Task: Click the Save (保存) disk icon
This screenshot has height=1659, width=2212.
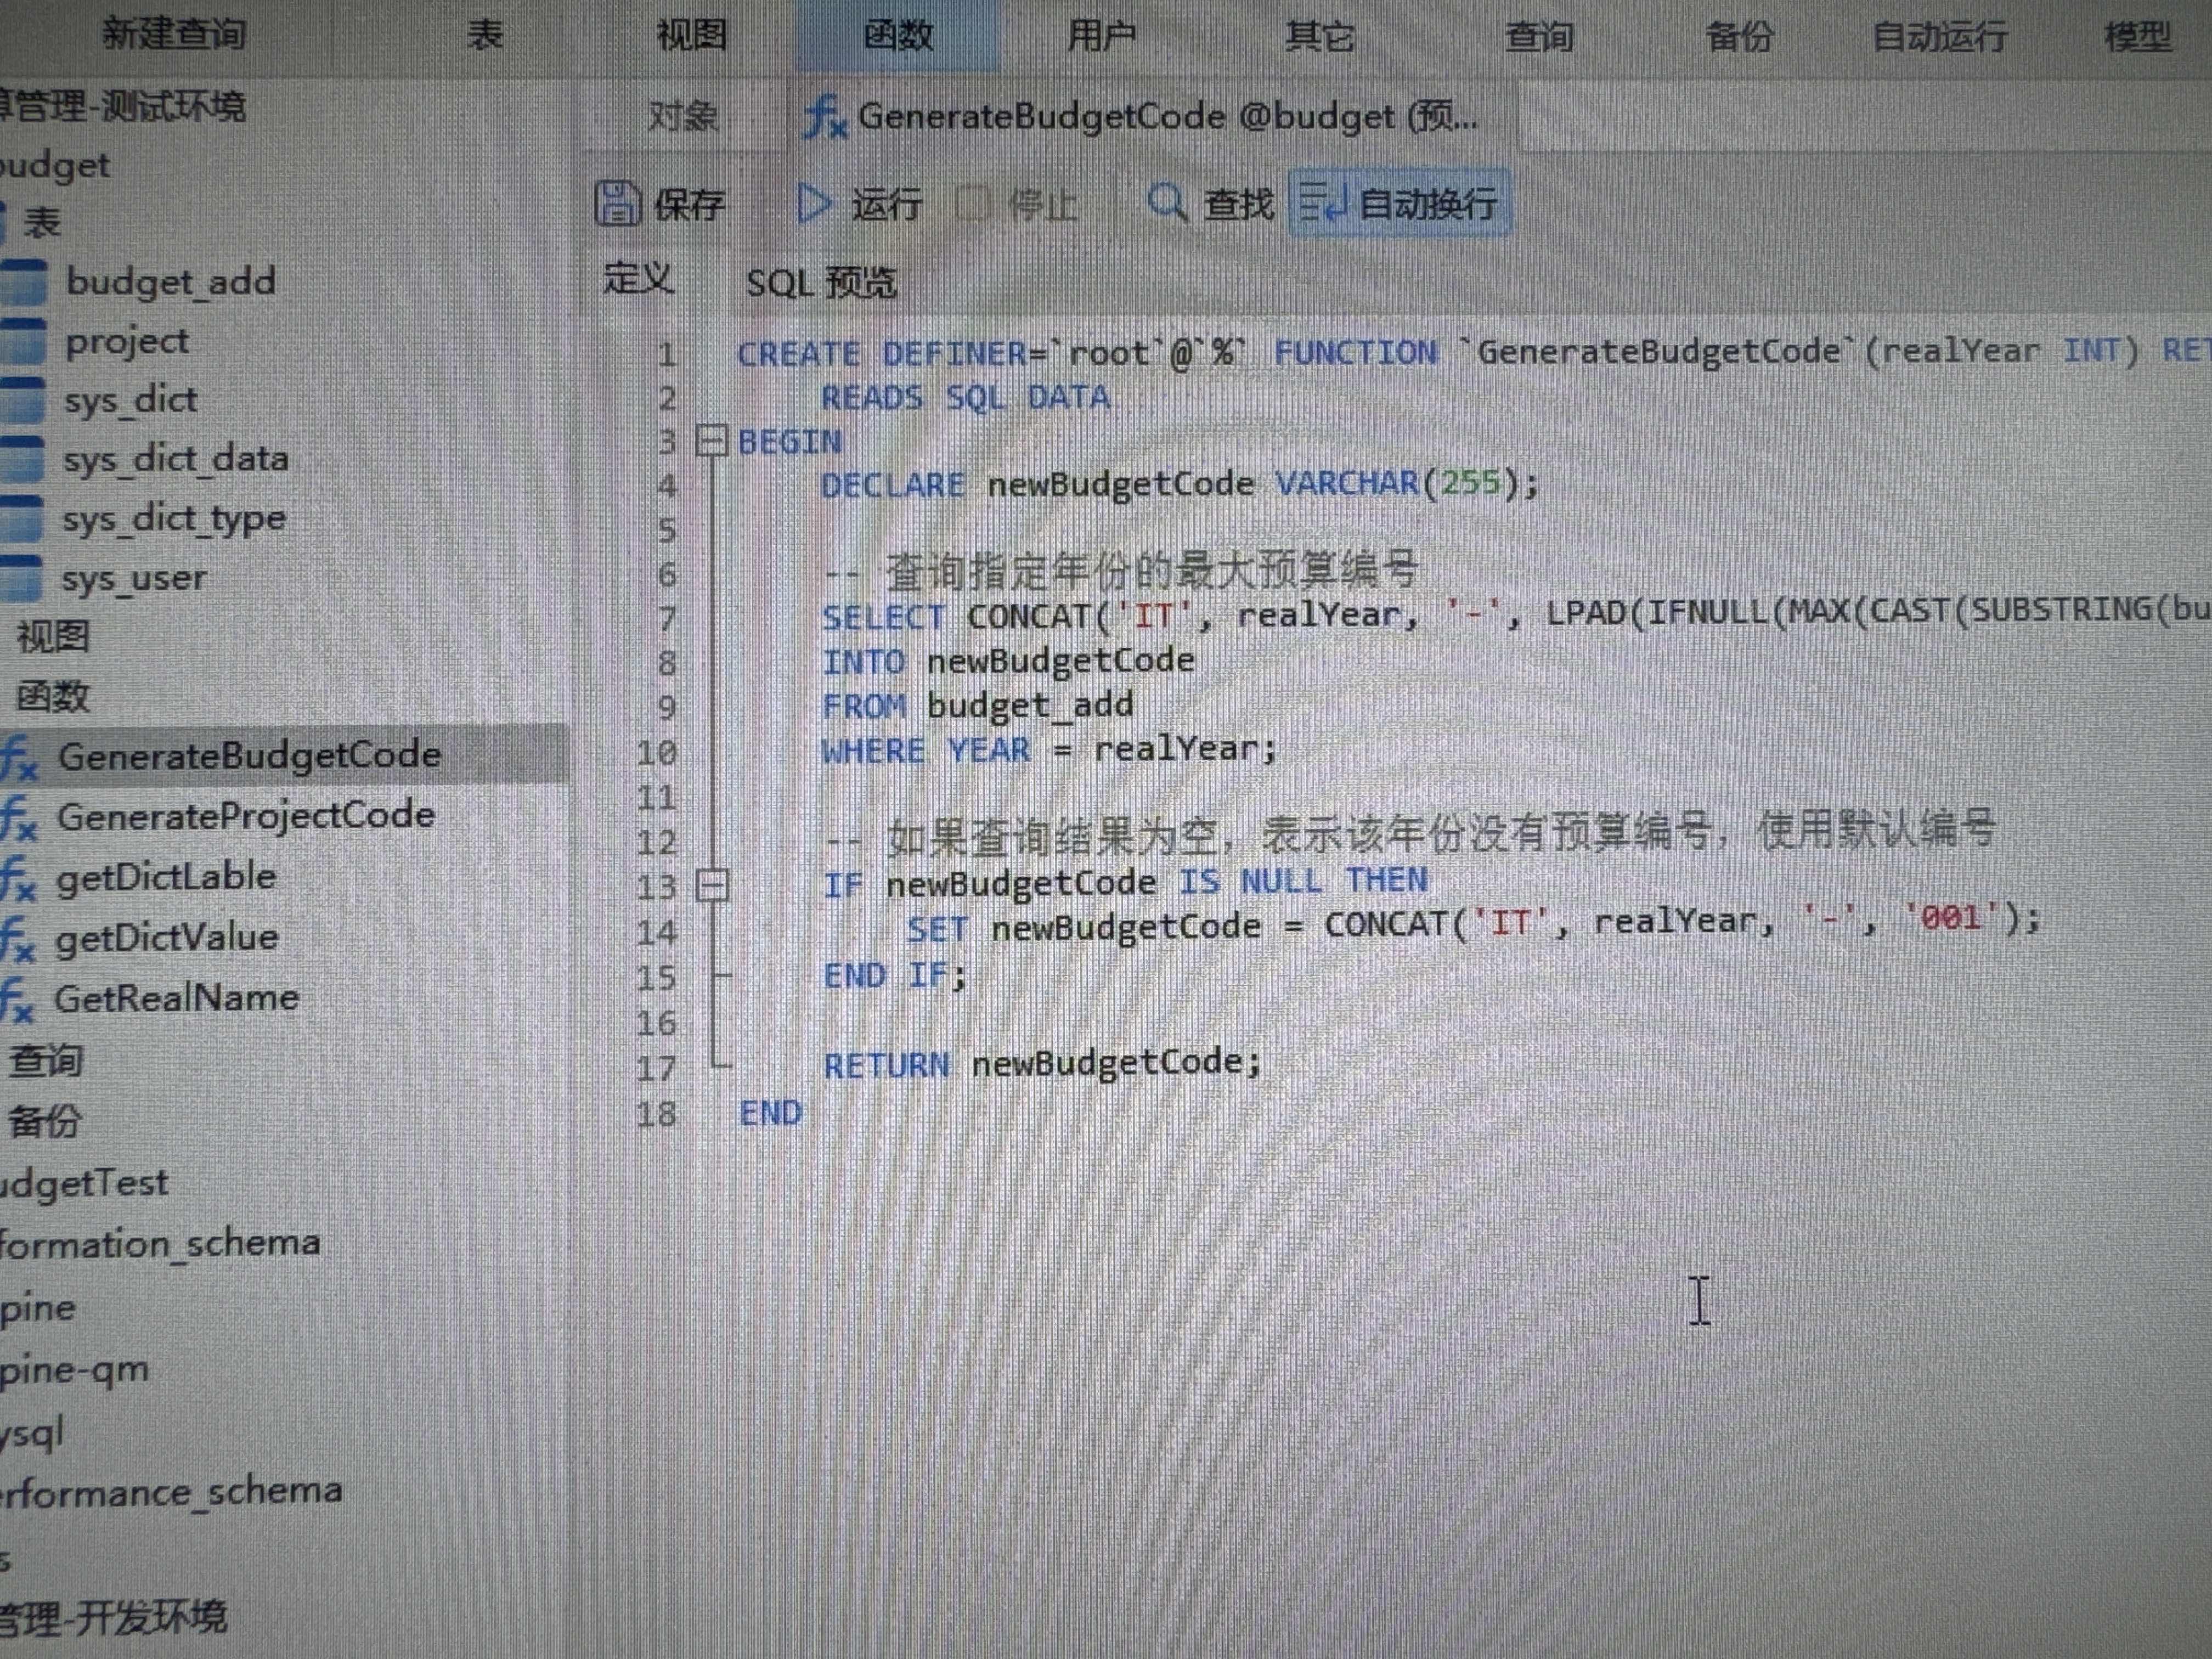Action: (x=617, y=203)
